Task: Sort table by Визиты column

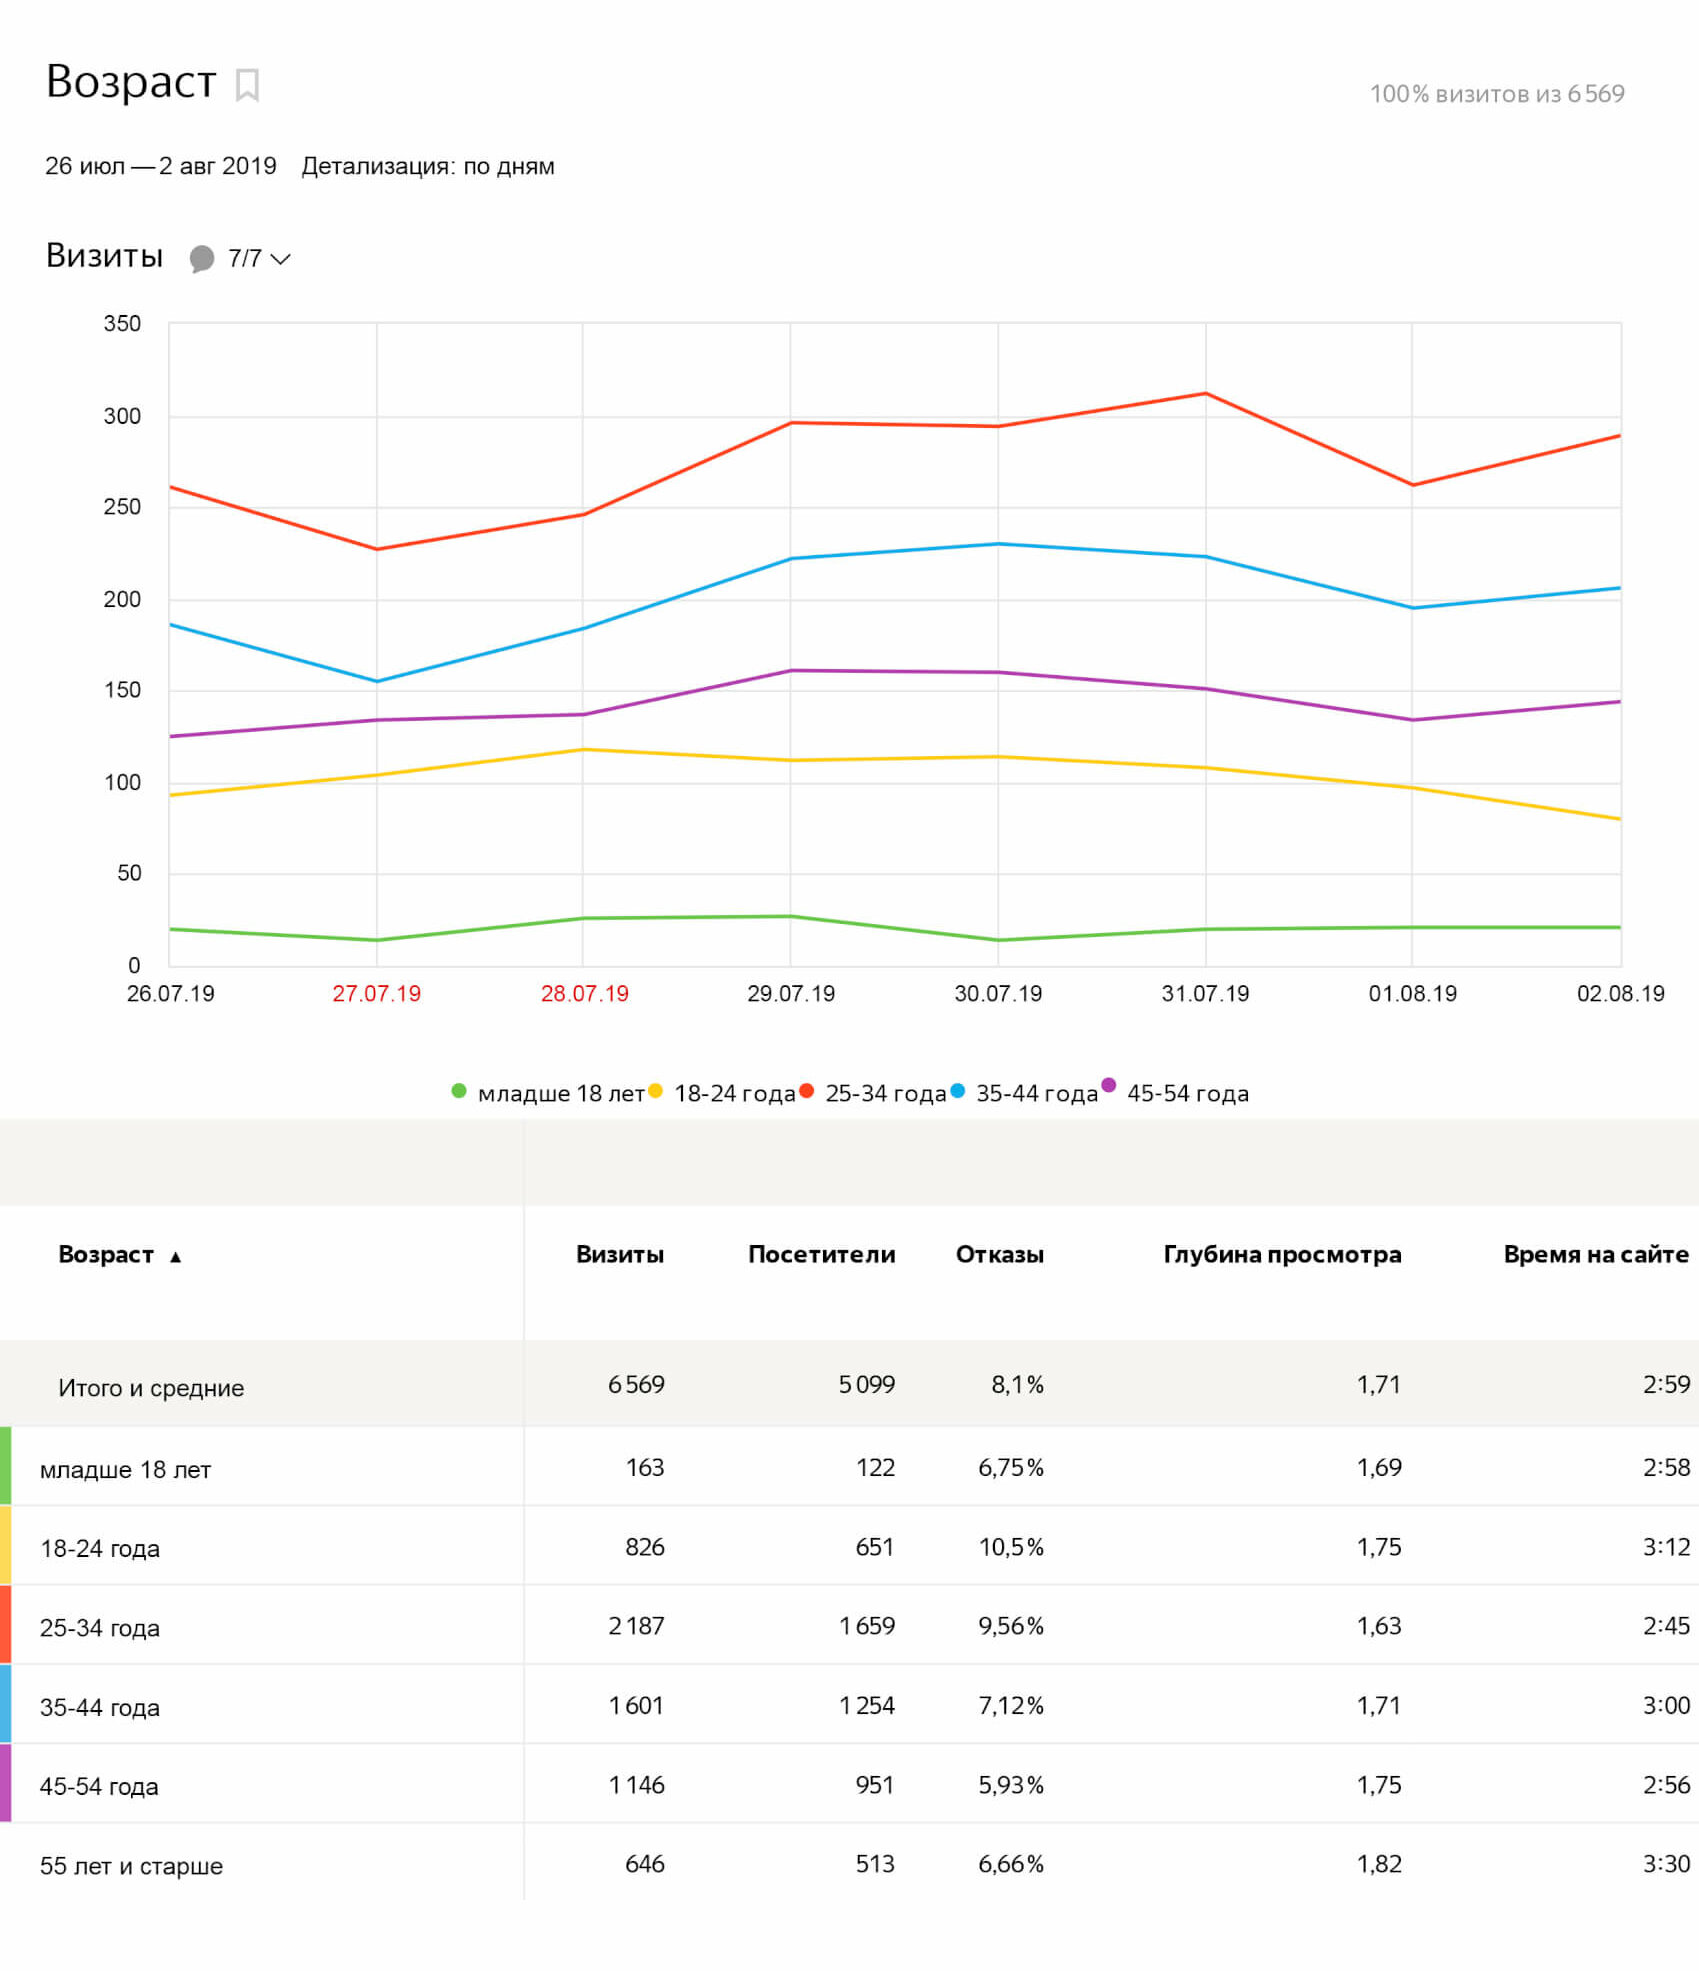Action: (x=619, y=1254)
